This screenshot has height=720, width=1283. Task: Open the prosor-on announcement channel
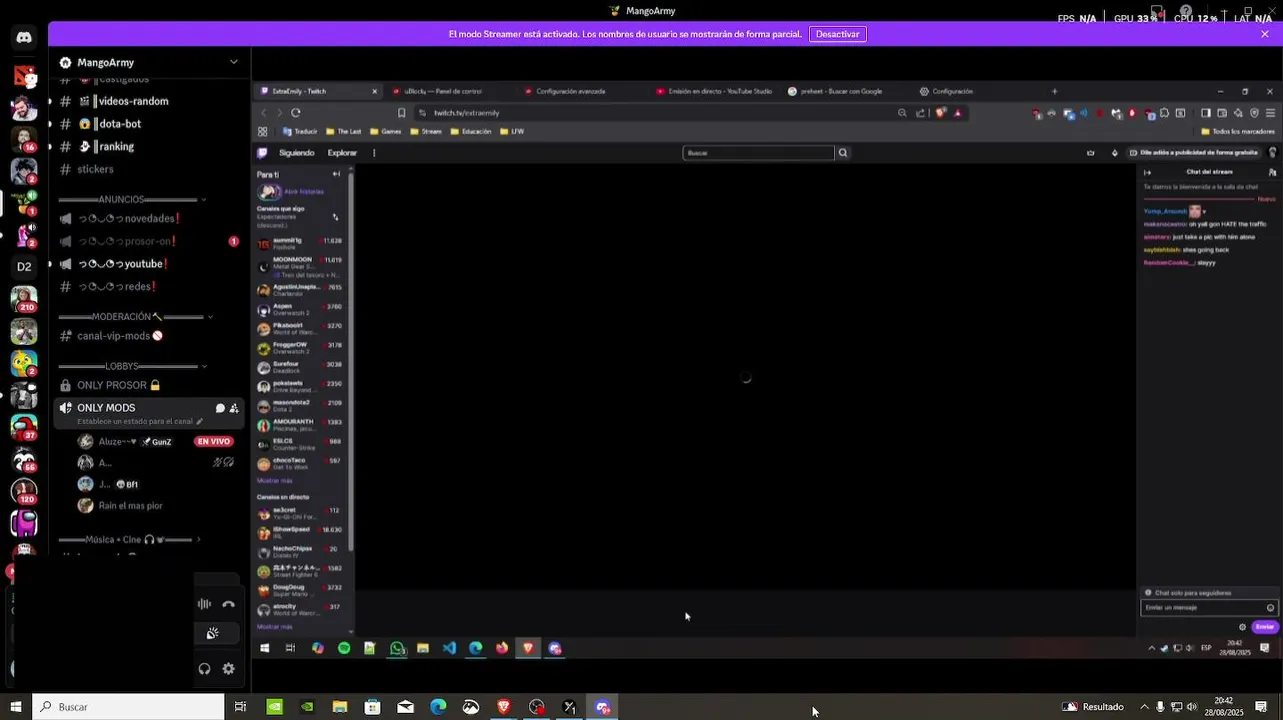(x=148, y=241)
